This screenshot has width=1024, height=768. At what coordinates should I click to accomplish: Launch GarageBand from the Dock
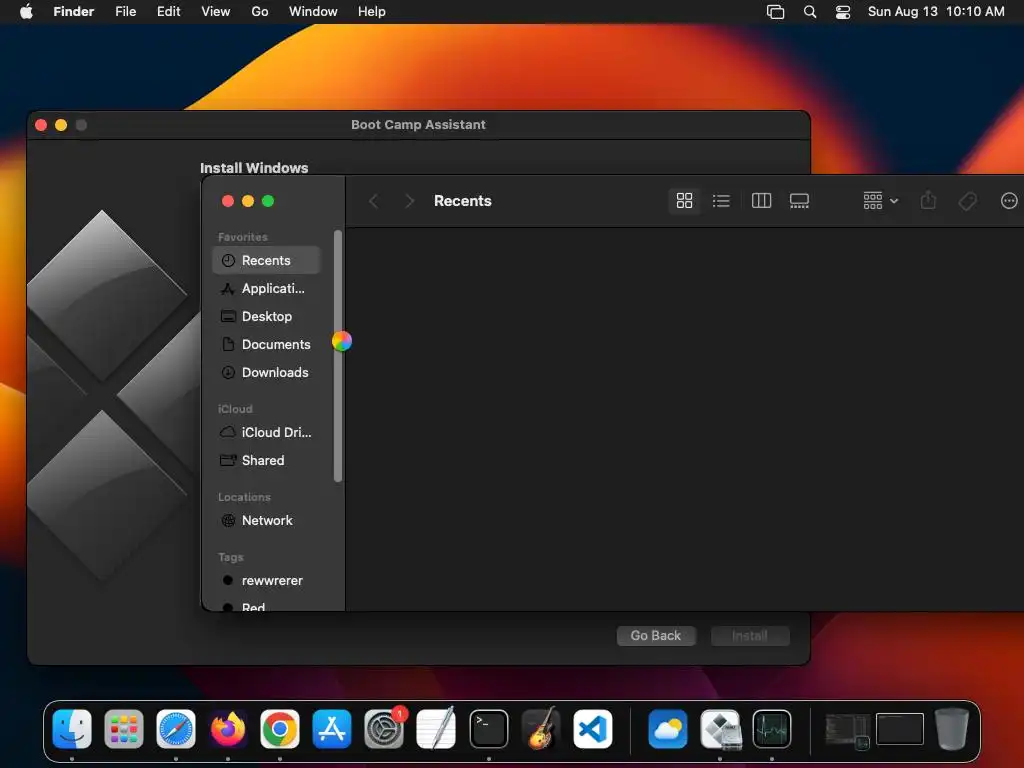click(x=541, y=728)
